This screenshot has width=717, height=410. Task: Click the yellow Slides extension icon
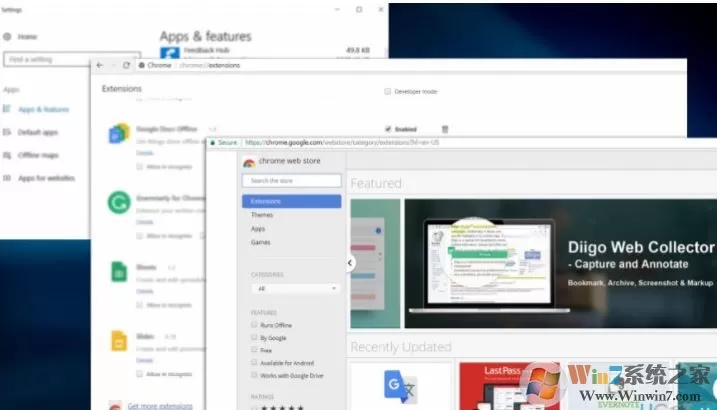119,341
